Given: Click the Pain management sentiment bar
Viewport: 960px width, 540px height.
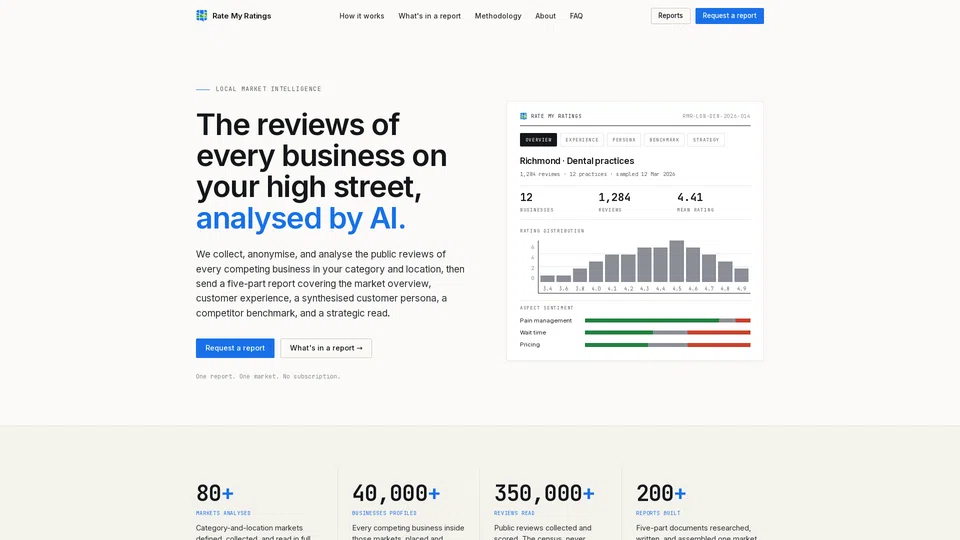Looking at the screenshot, I should [667, 320].
